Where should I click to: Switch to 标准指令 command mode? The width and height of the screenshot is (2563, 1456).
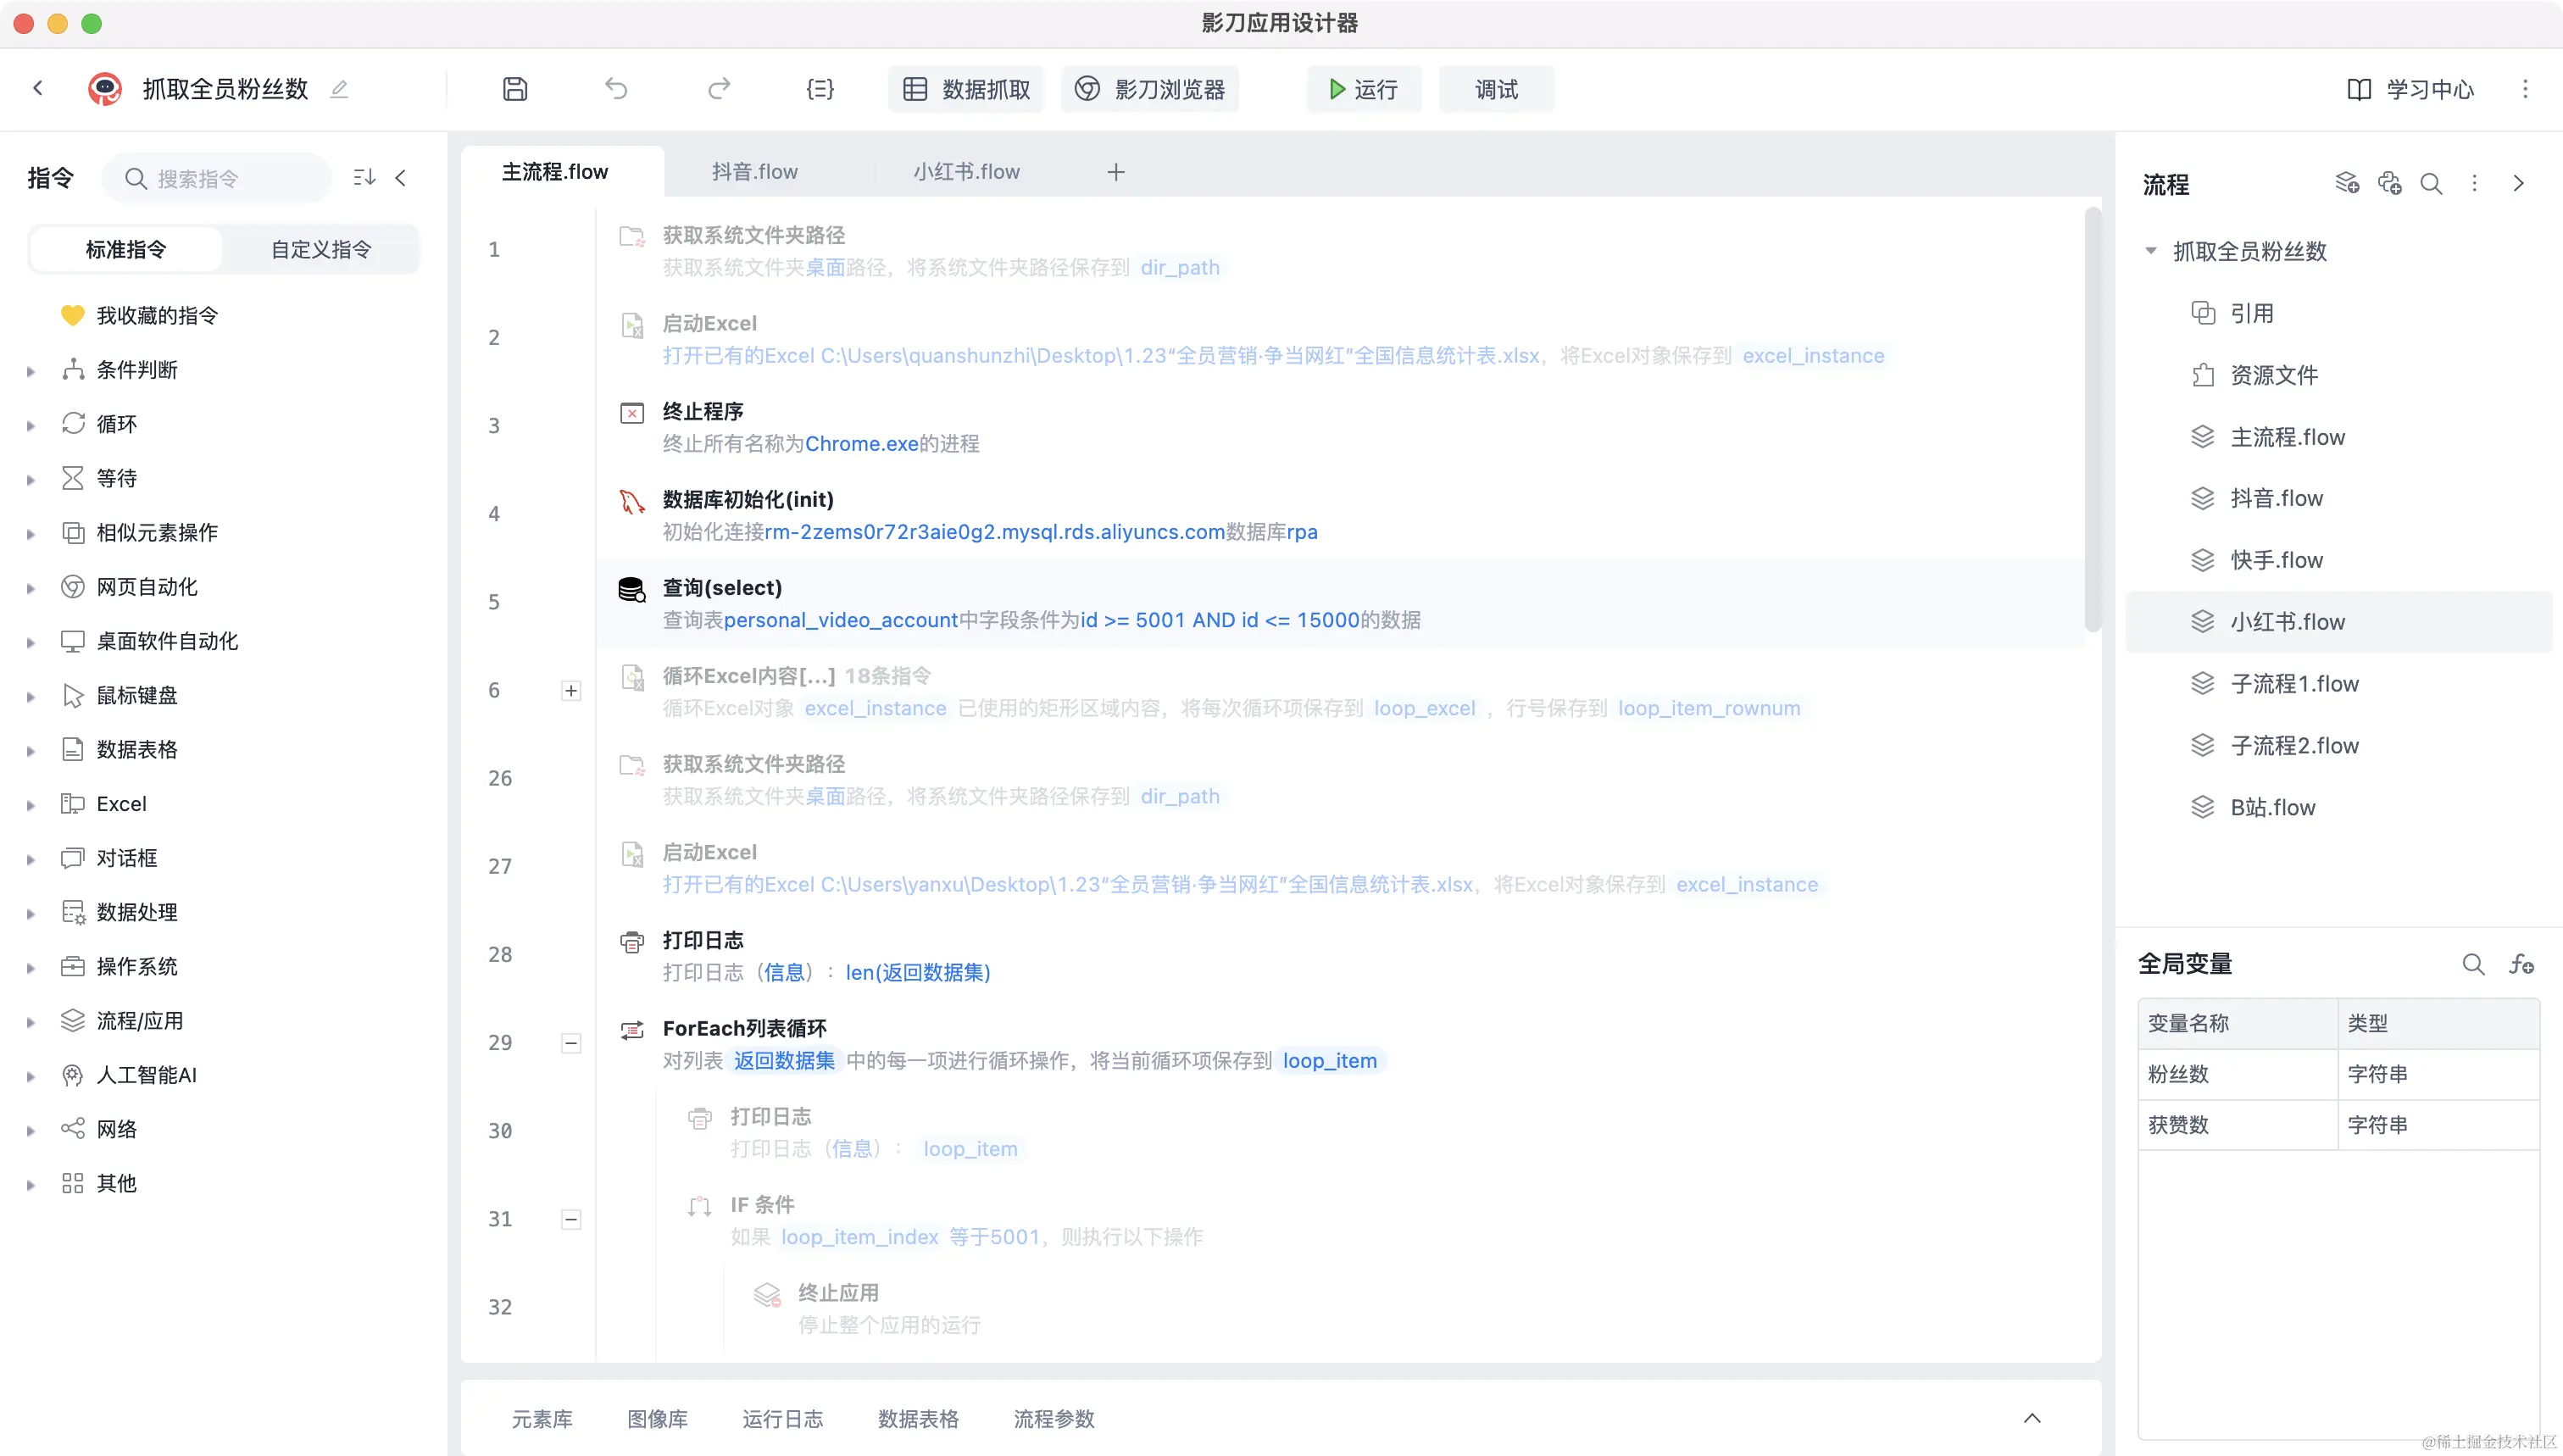[126, 249]
